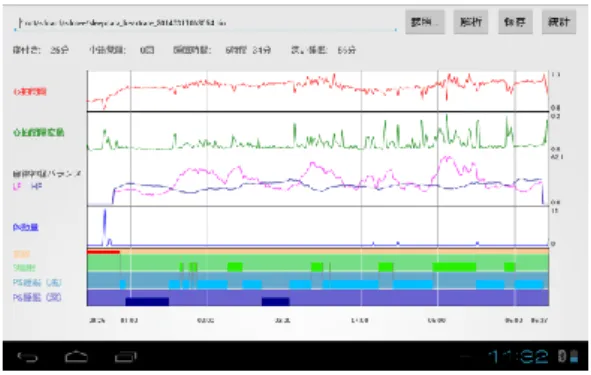Select the green heartbeat variability graph label
The image size is (591, 375).
(38, 132)
